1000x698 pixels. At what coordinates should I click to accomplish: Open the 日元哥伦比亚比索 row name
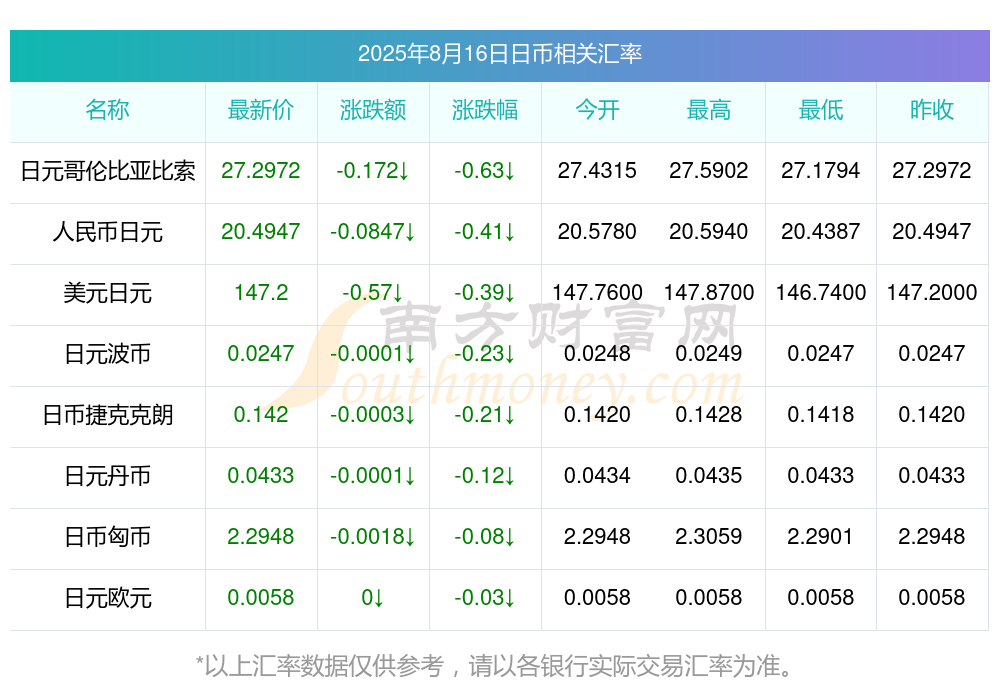108,171
